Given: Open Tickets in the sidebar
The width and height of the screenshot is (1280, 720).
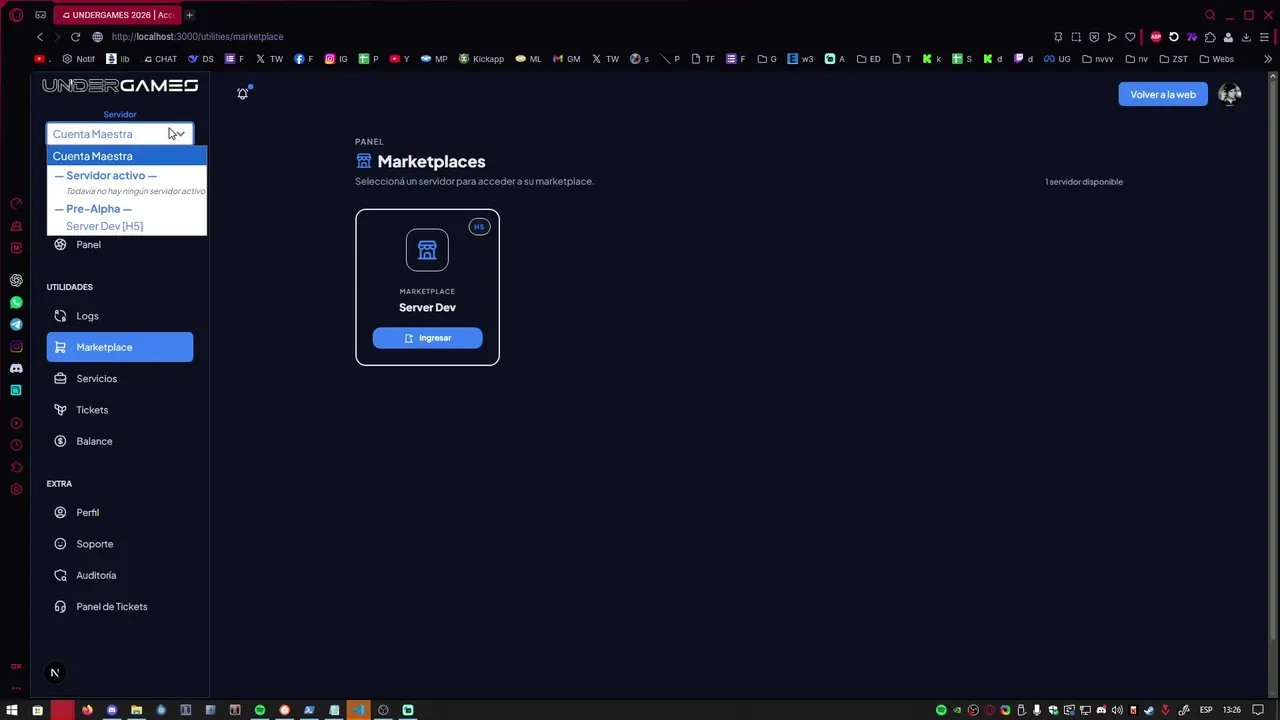Looking at the screenshot, I should 120,410.
